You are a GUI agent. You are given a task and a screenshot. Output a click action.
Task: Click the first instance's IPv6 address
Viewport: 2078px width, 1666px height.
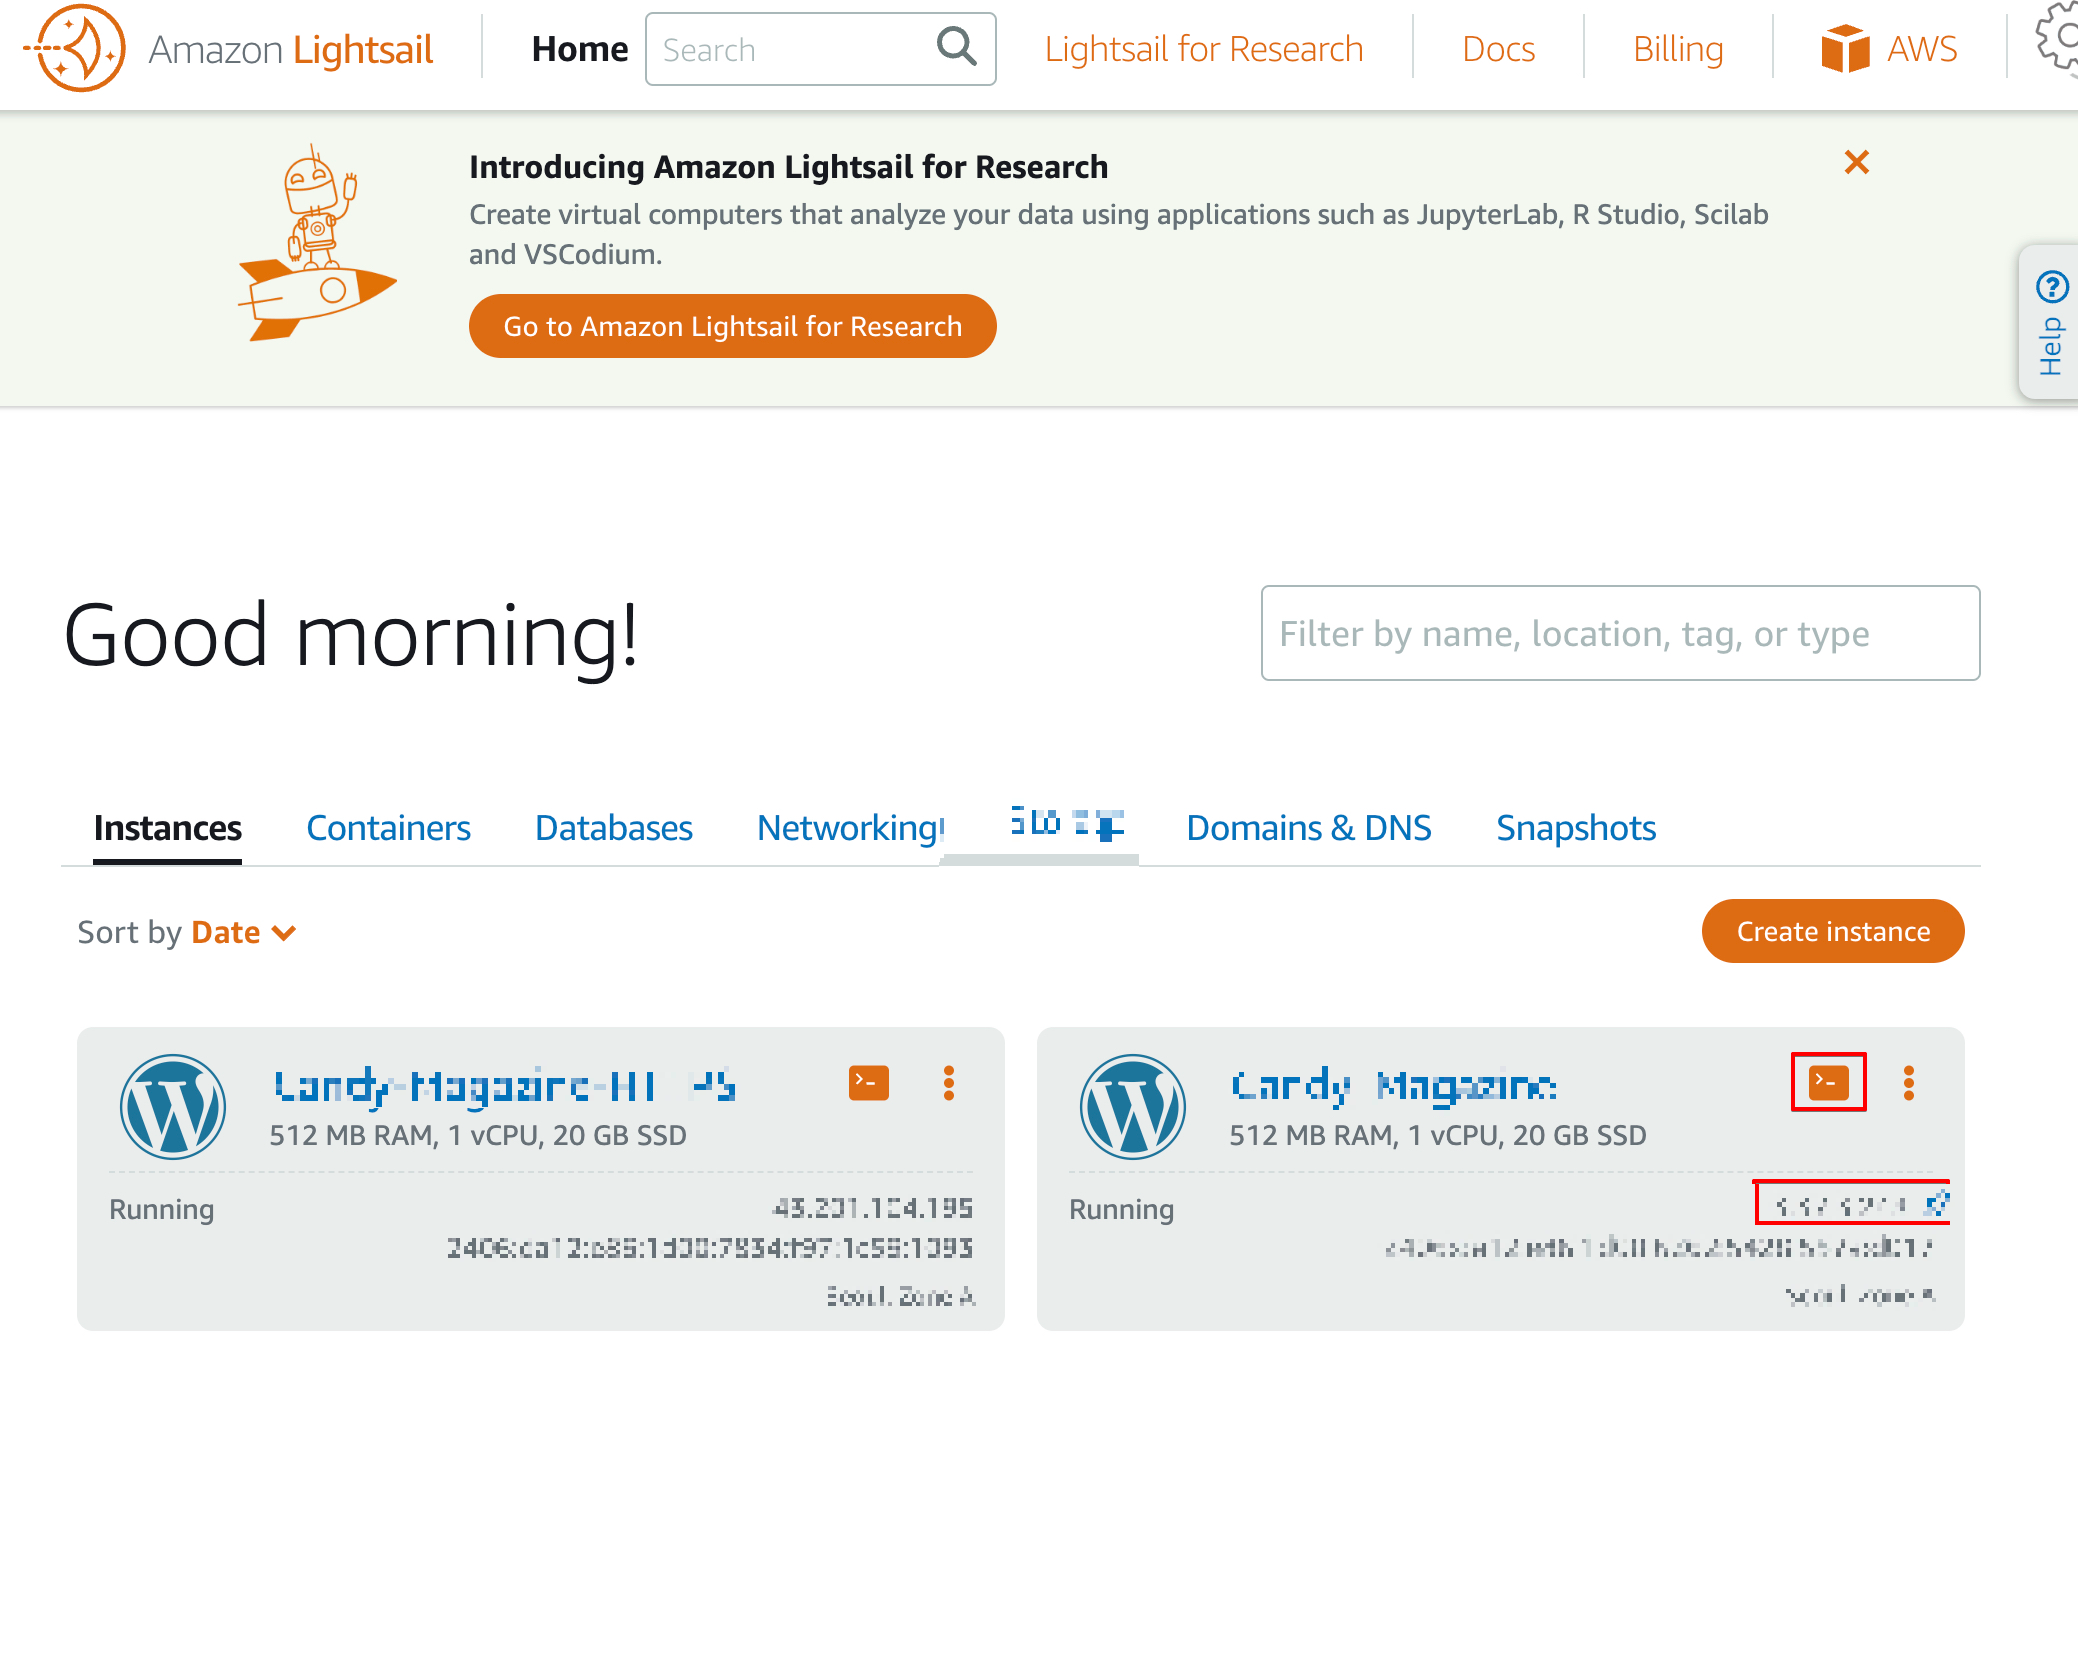coord(710,1248)
